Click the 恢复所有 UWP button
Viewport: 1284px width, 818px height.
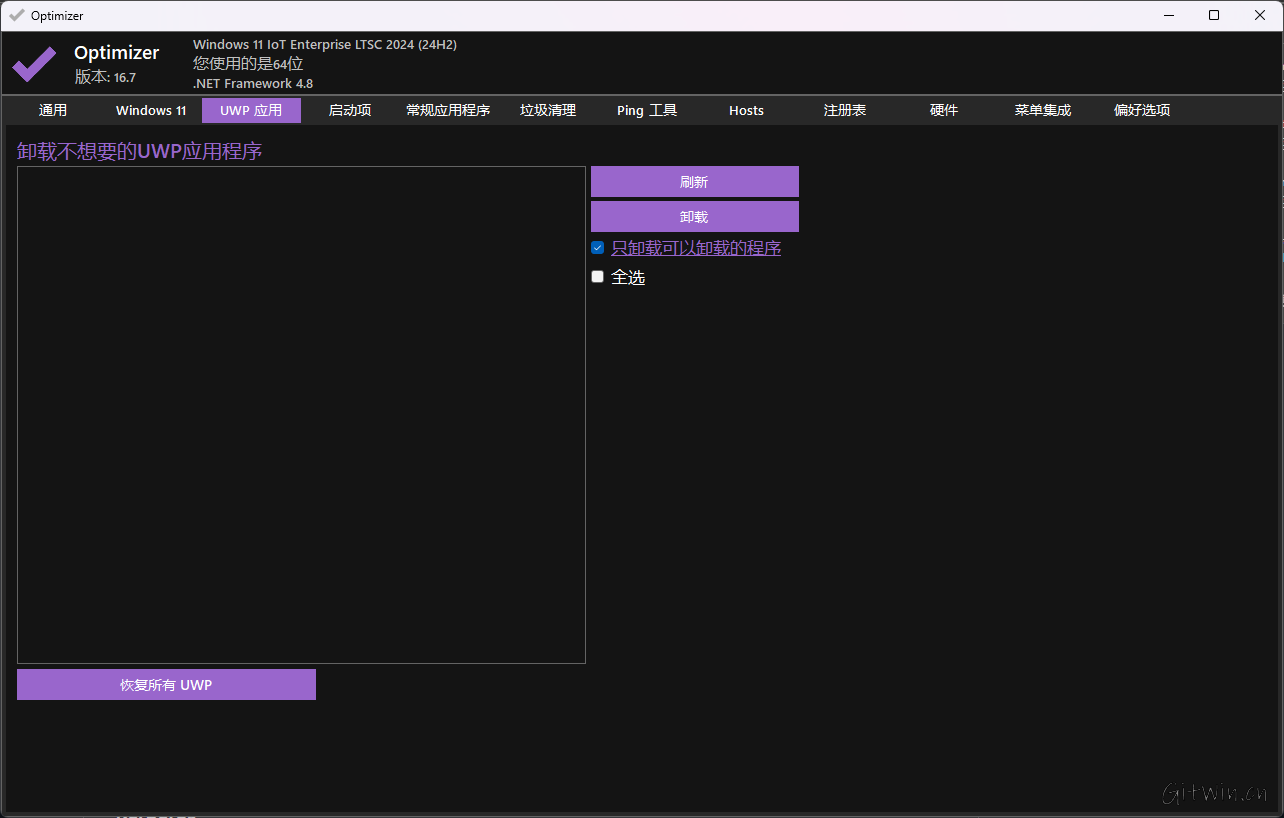coord(166,684)
